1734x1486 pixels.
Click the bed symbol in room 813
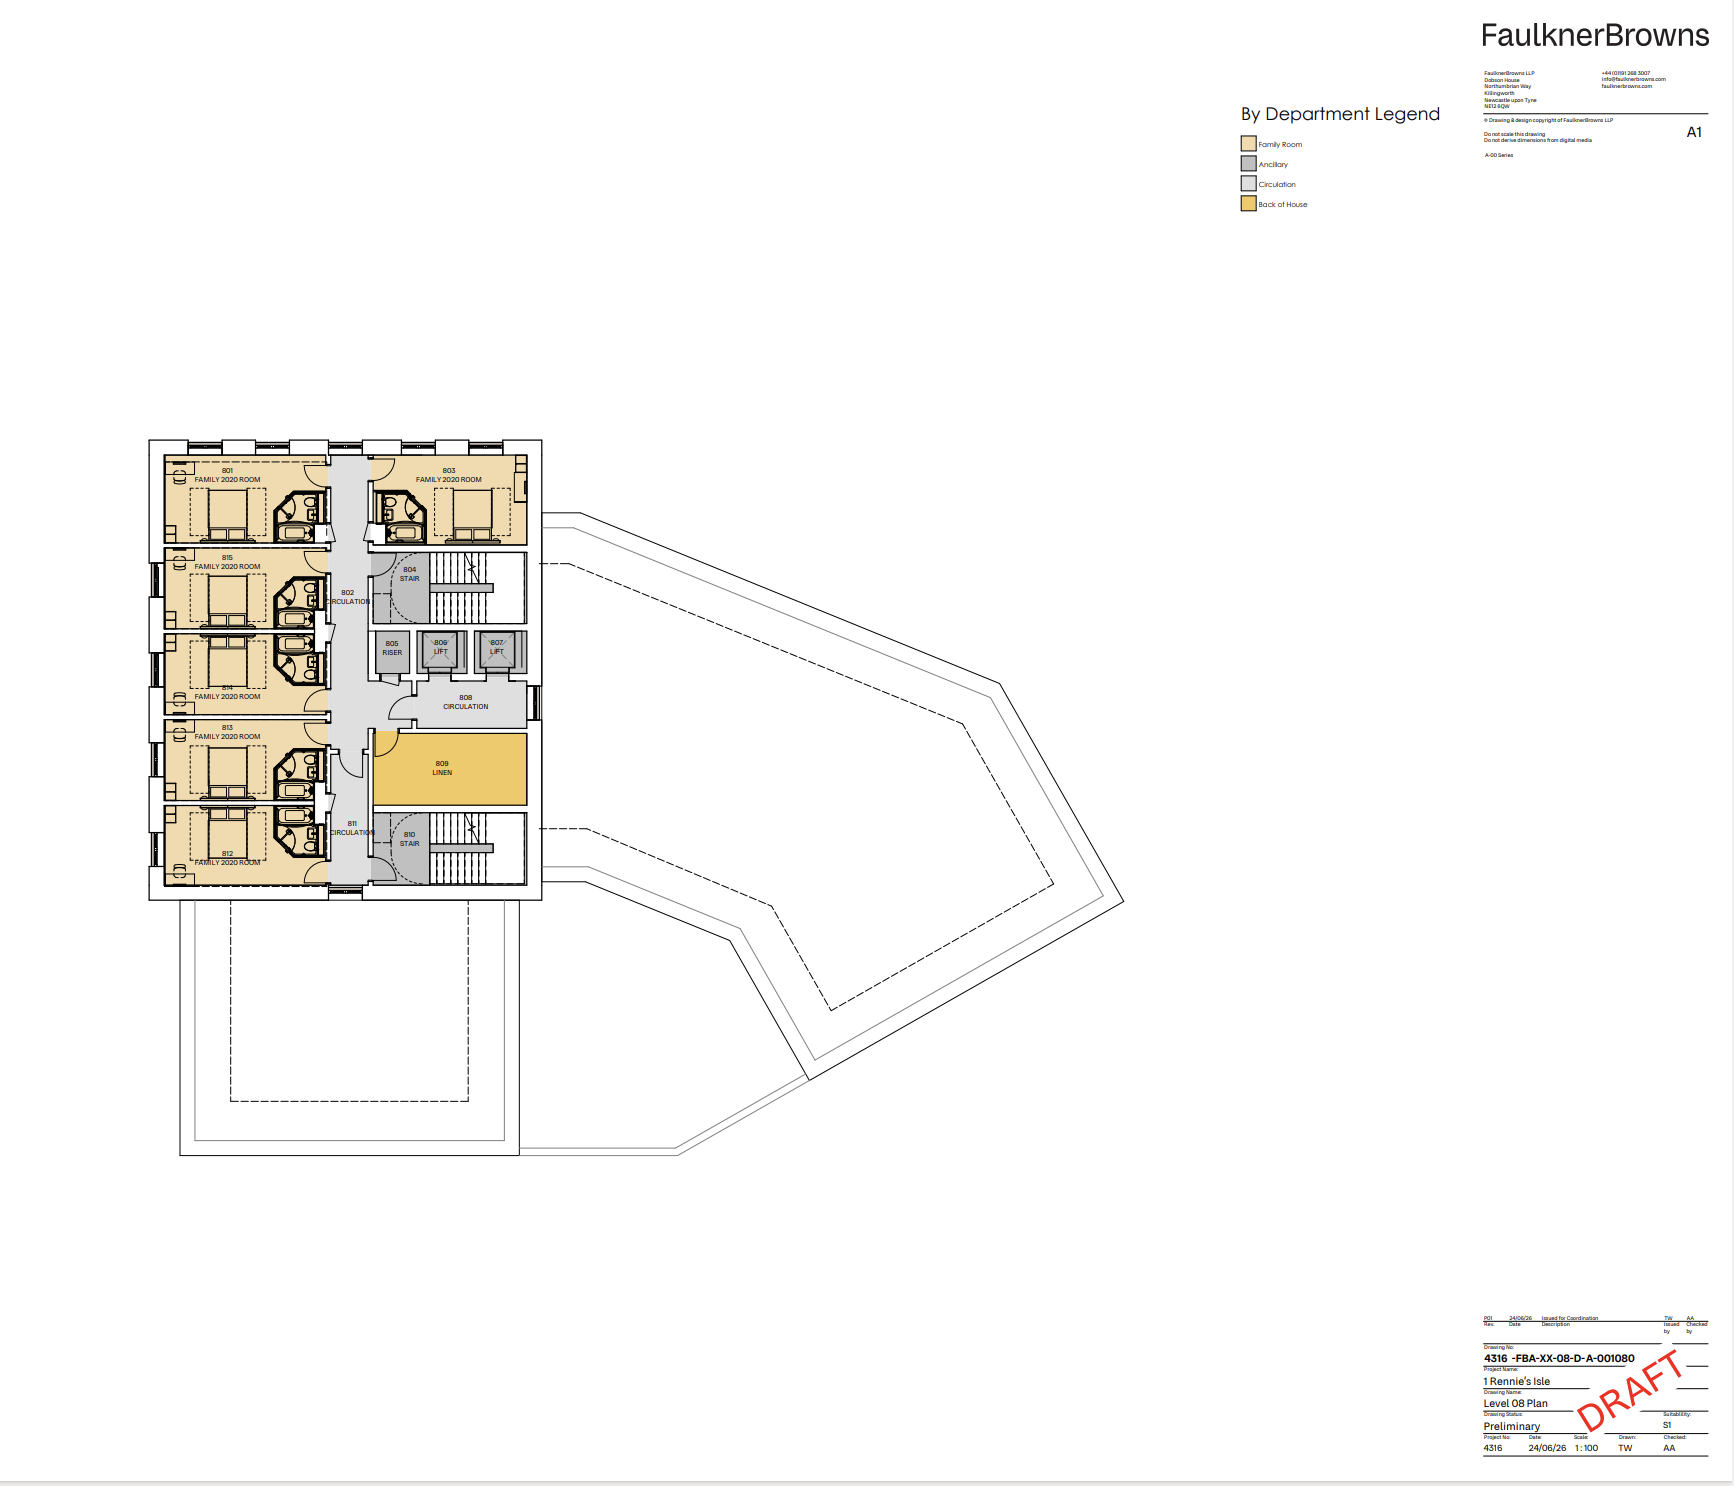click(x=228, y=772)
